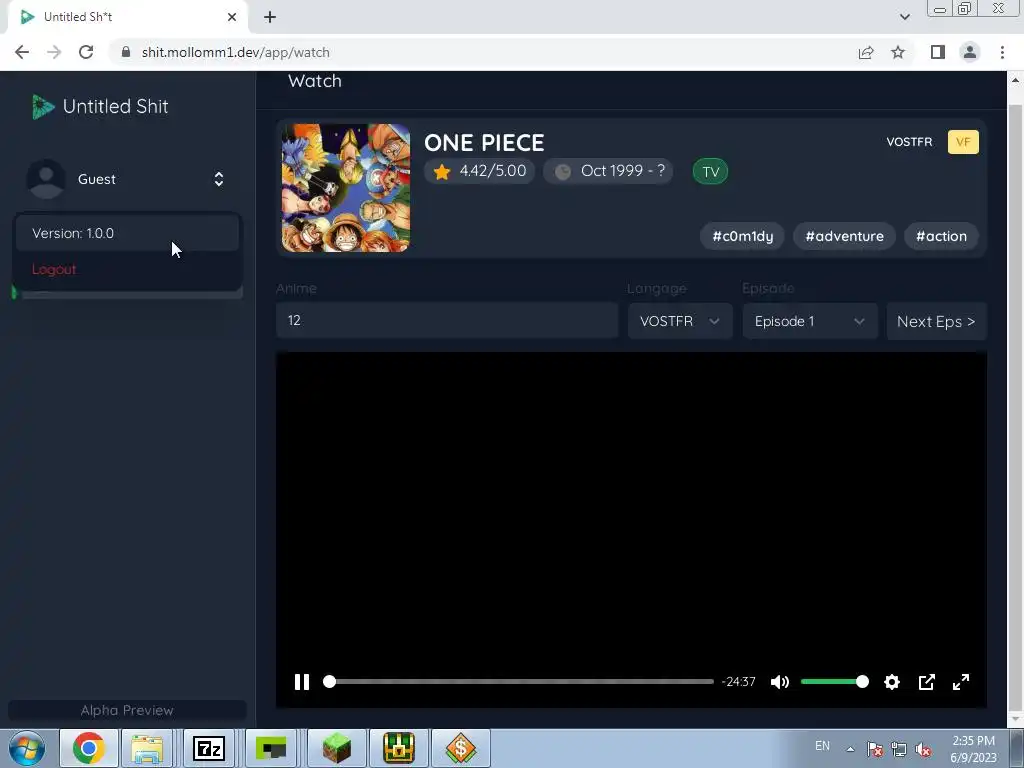Open Chrome three-dot menu
Image resolution: width=1024 pixels, height=768 pixels.
point(1002,52)
